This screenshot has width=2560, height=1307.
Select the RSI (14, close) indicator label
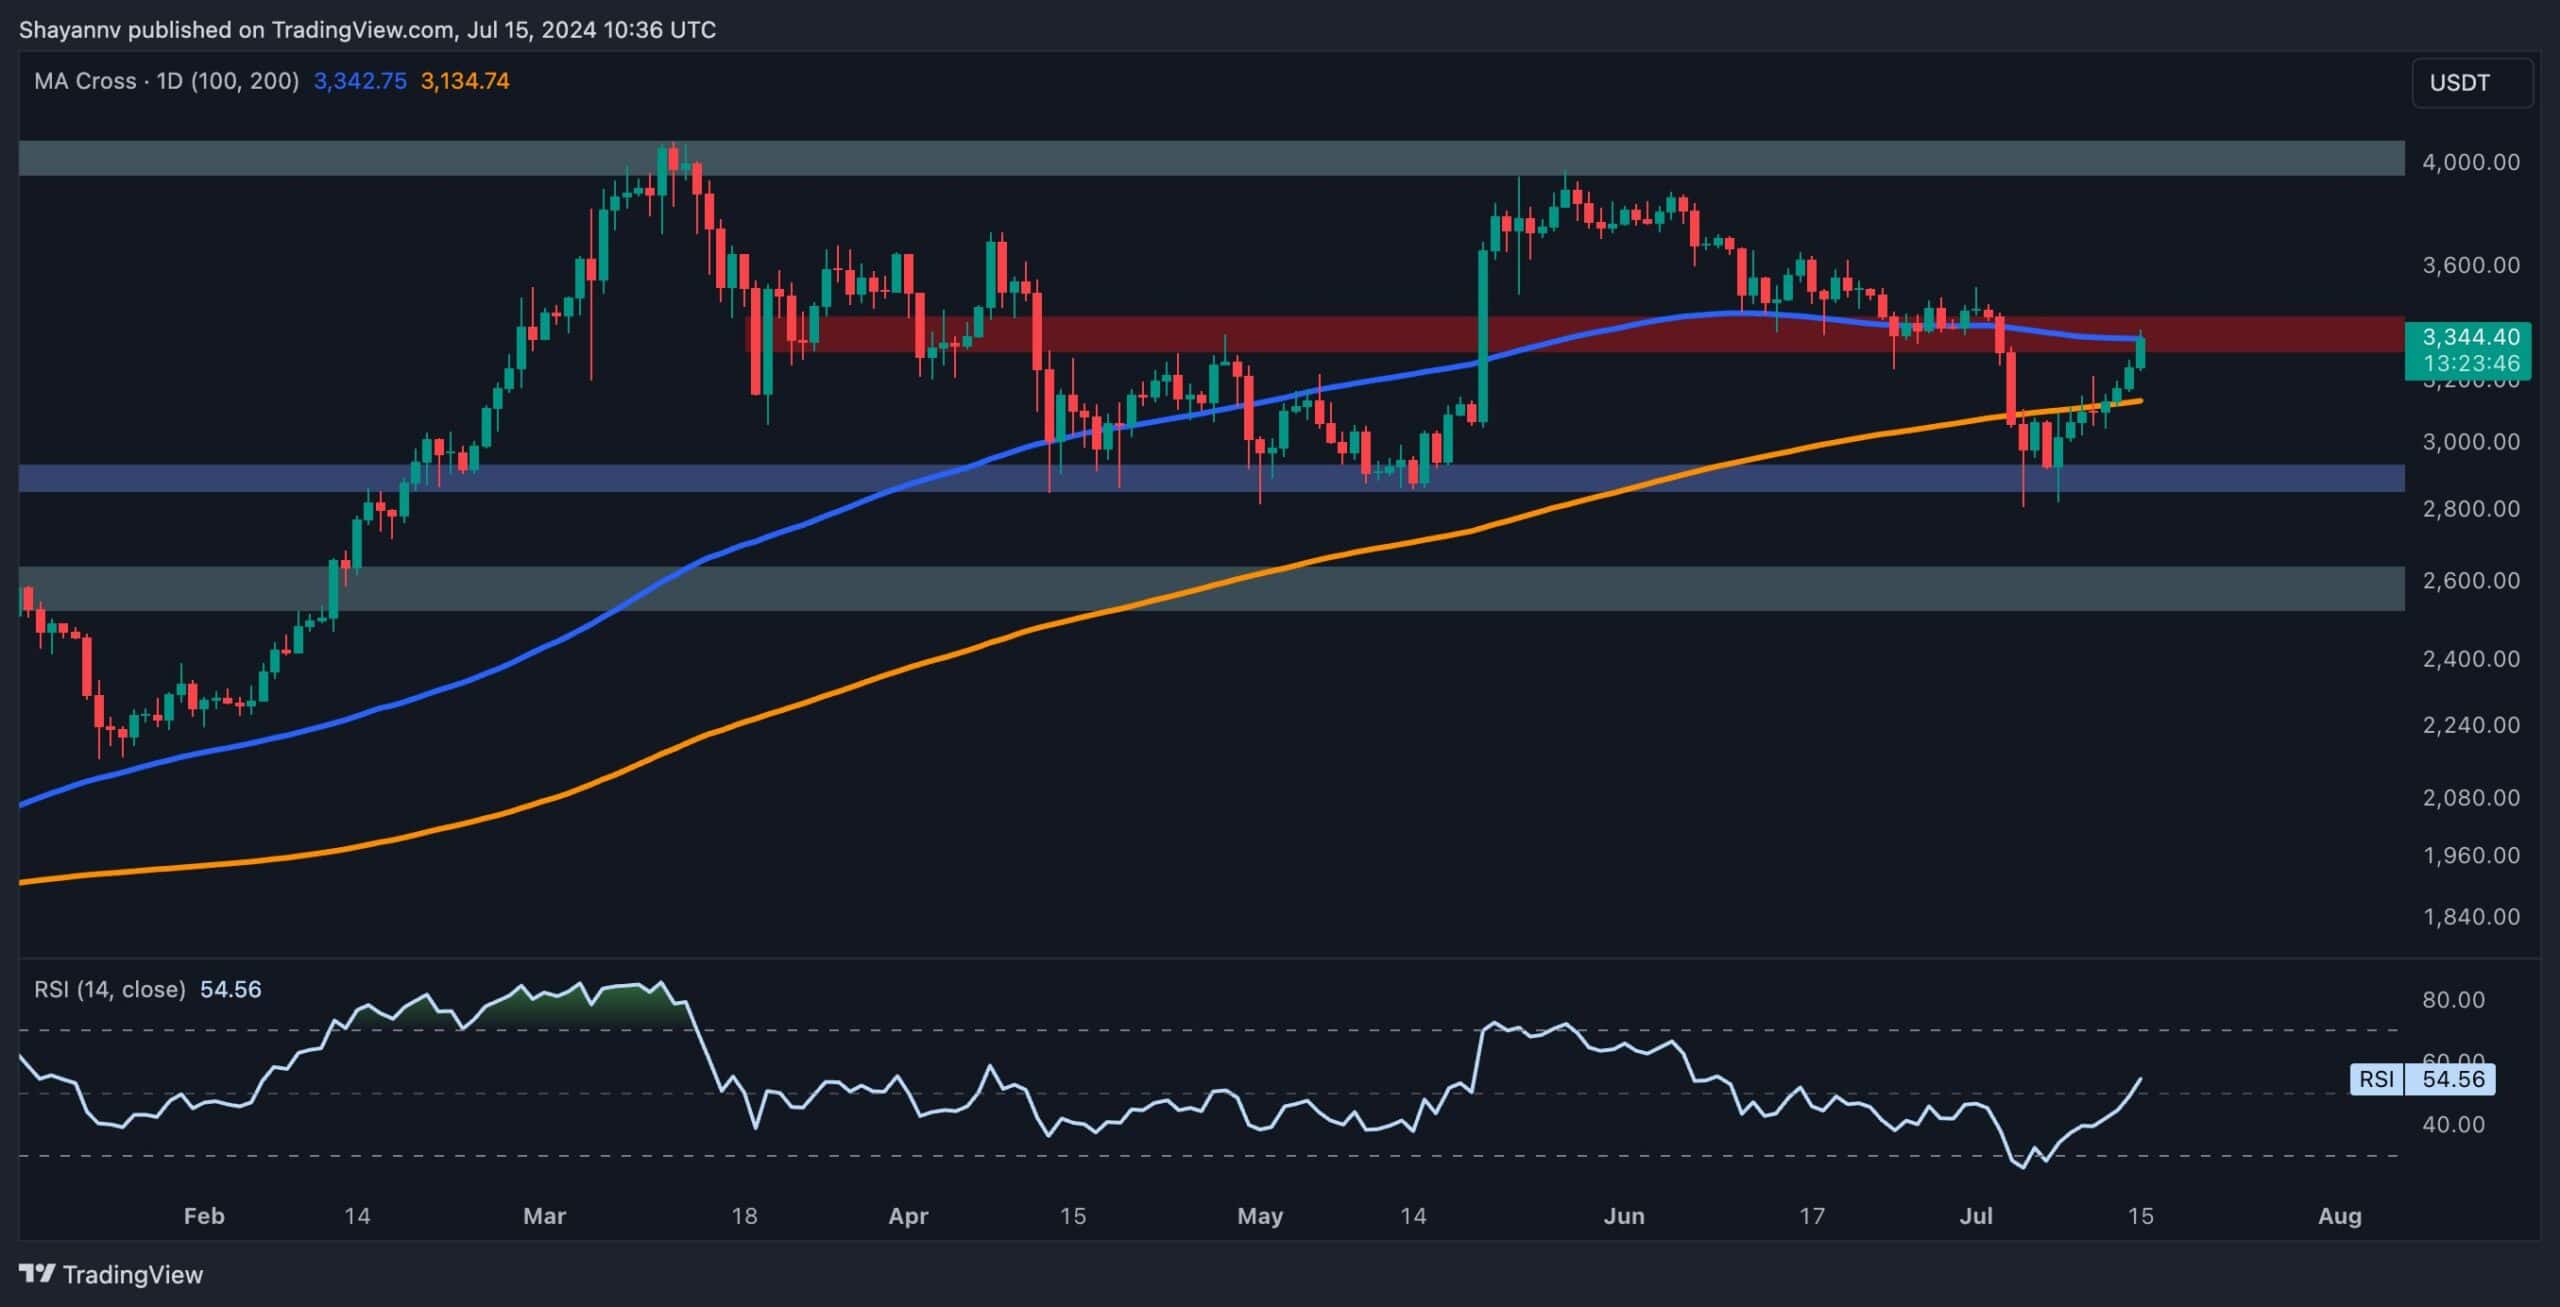(110, 989)
